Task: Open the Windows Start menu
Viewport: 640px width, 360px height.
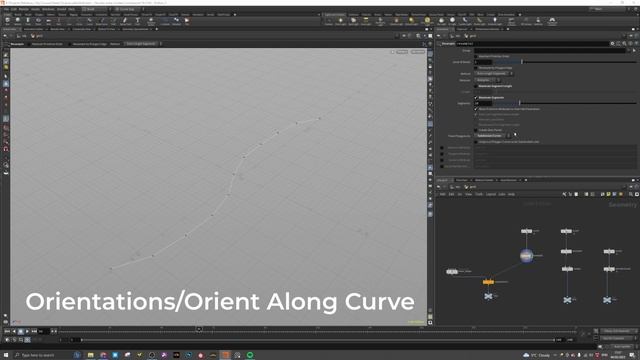Action: click(6, 355)
